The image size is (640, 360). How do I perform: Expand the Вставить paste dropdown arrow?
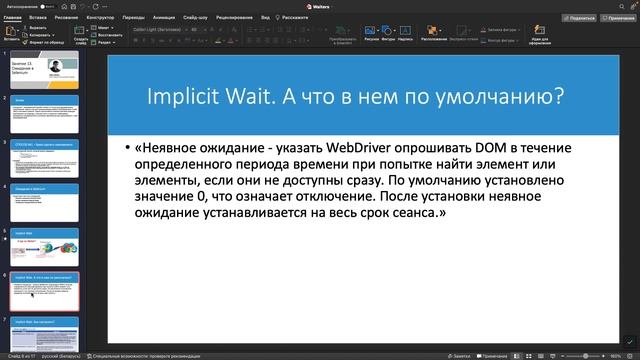[18, 31]
